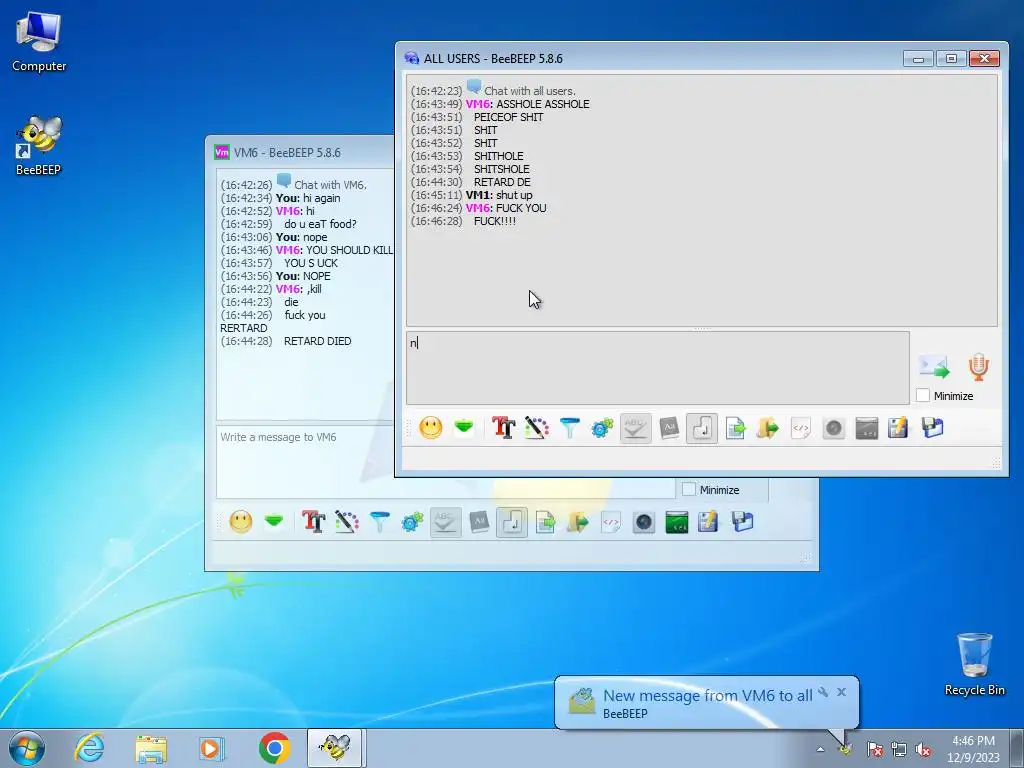Click BeeBEEP bee icon in system tray

pyautogui.click(x=846, y=749)
